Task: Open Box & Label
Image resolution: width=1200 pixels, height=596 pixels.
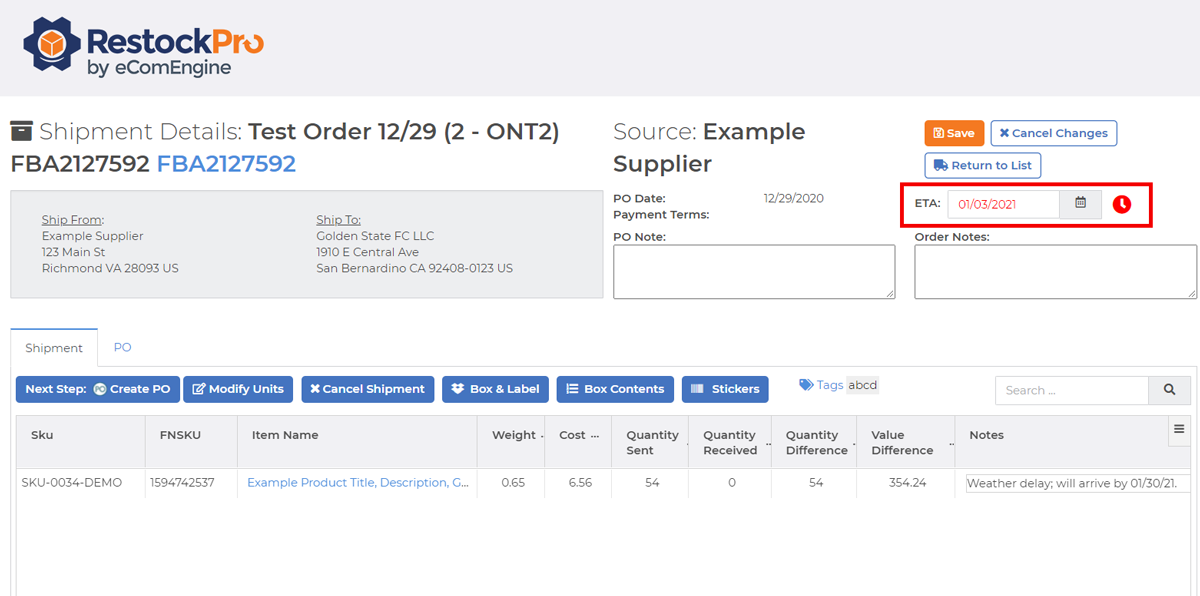Action: pyautogui.click(x=495, y=389)
